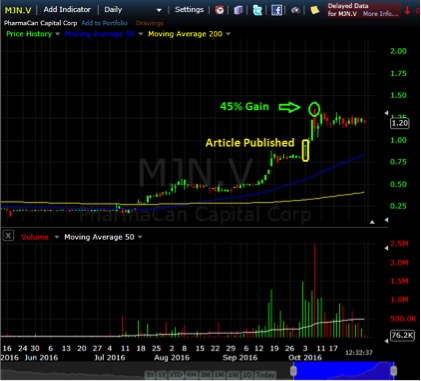Click the binoculars icon in toolbar
This screenshot has width=421, height=381.
tap(295, 10)
